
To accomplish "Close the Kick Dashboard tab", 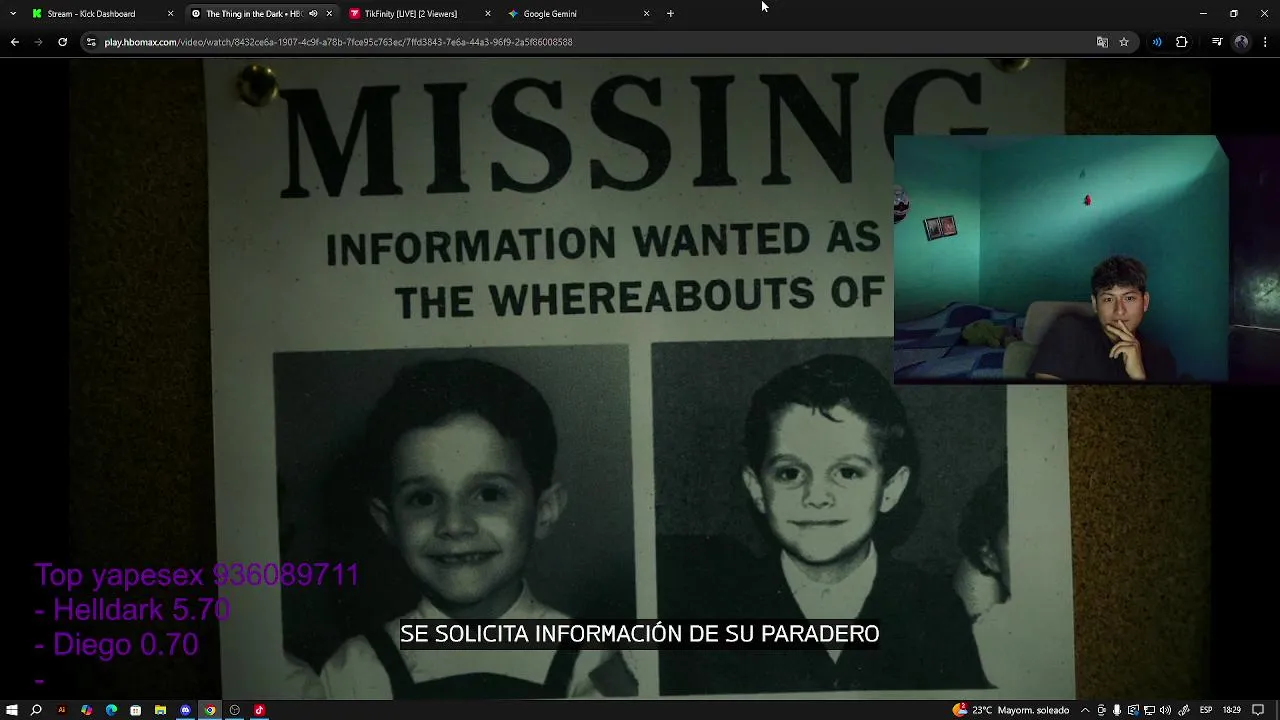I will (170, 14).
